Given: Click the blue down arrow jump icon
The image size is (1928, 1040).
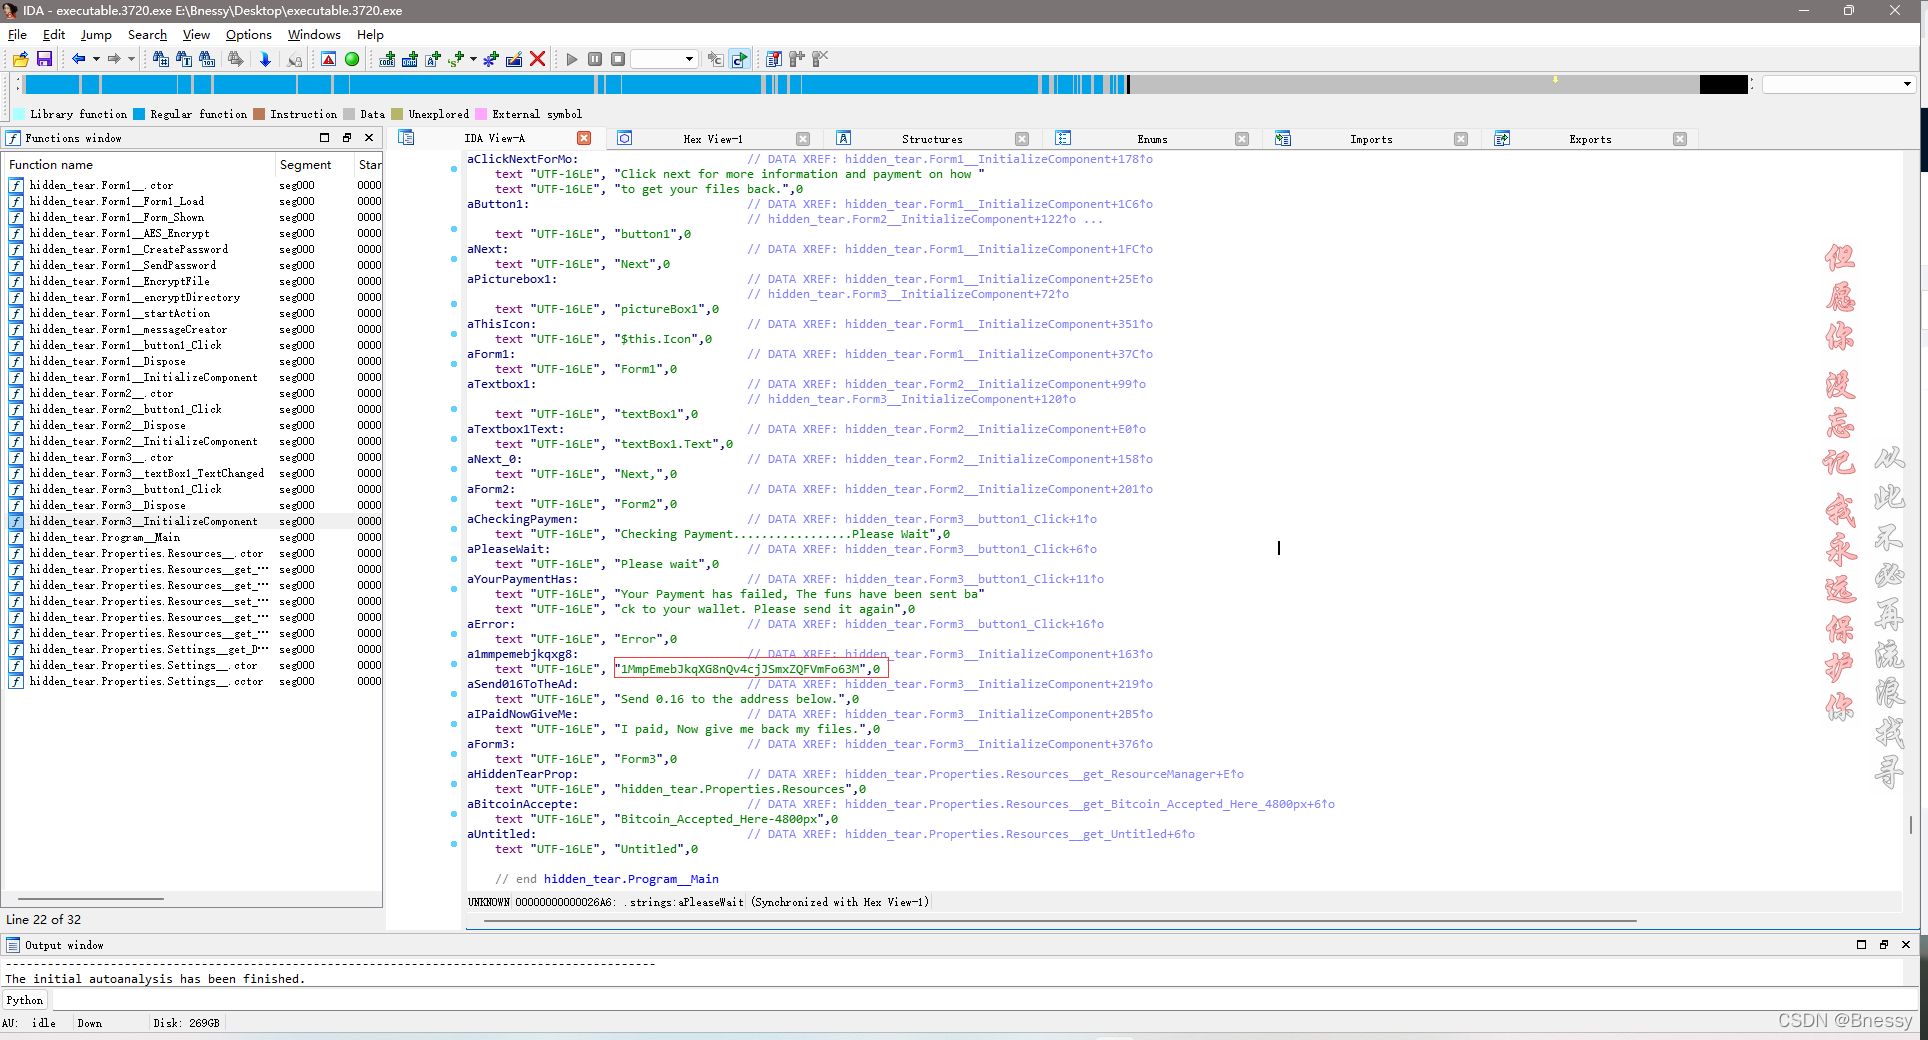Looking at the screenshot, I should pyautogui.click(x=265, y=59).
